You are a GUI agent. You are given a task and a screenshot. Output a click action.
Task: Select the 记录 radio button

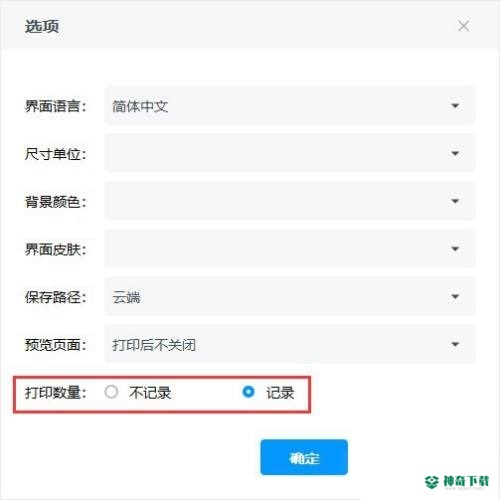[x=248, y=392]
